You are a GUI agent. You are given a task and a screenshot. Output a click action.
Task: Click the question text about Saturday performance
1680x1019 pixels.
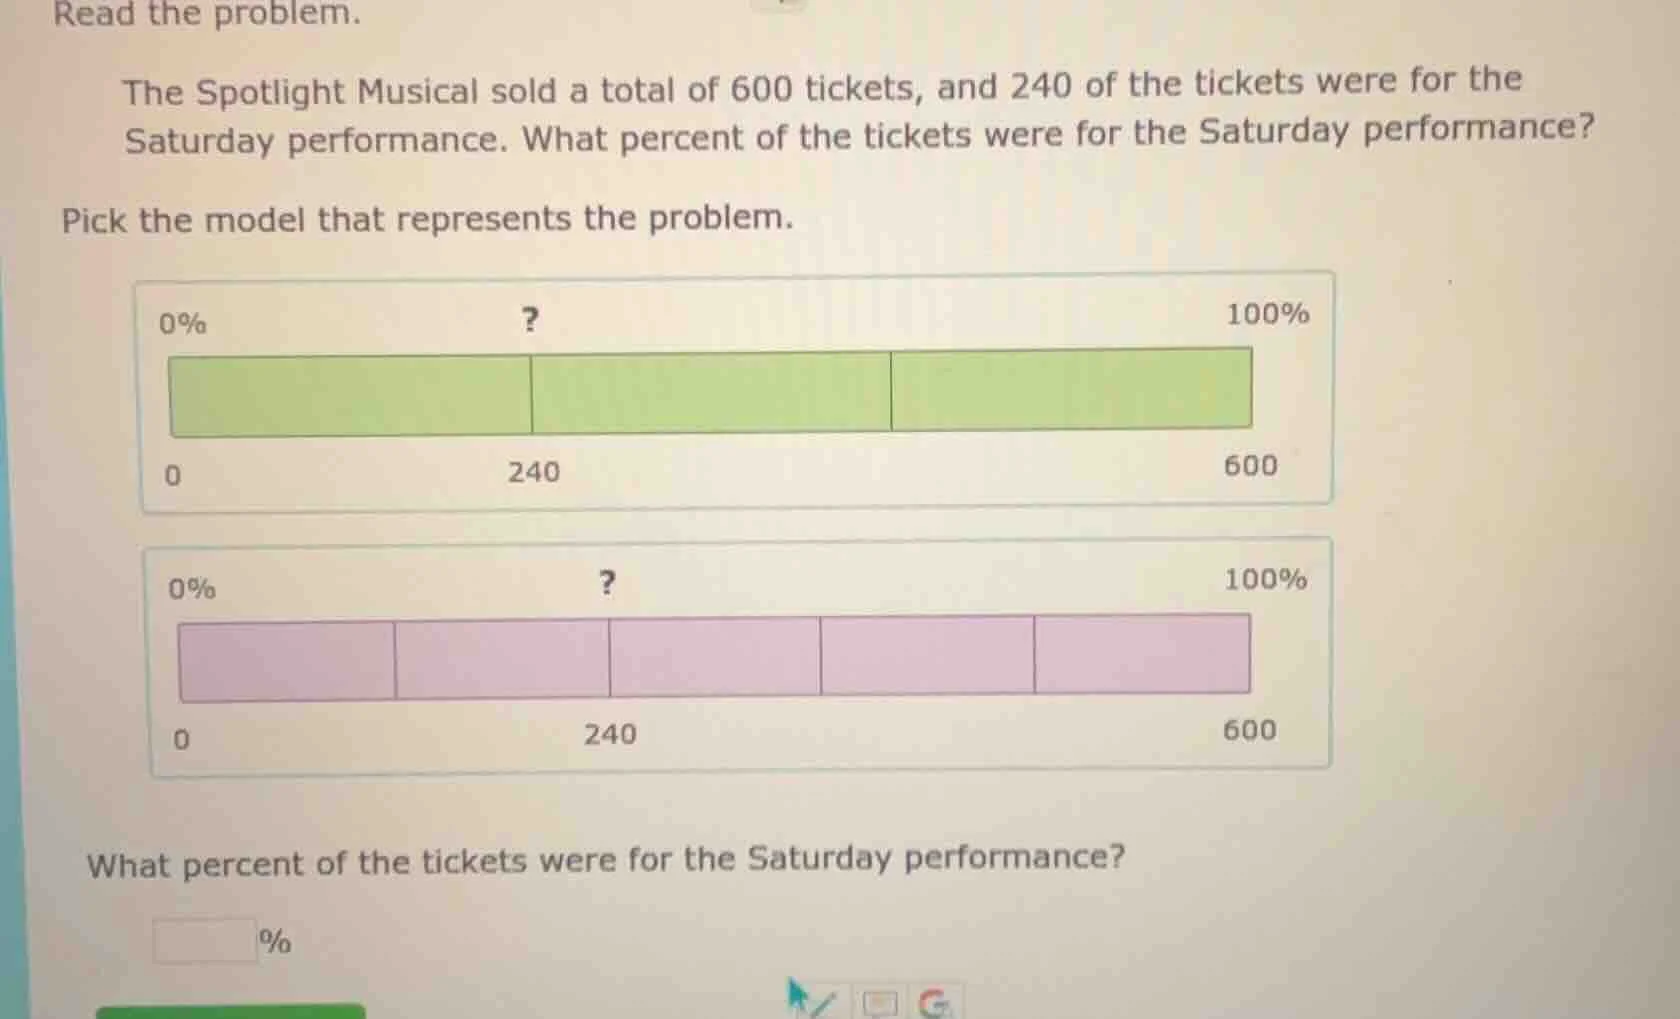tap(605, 860)
